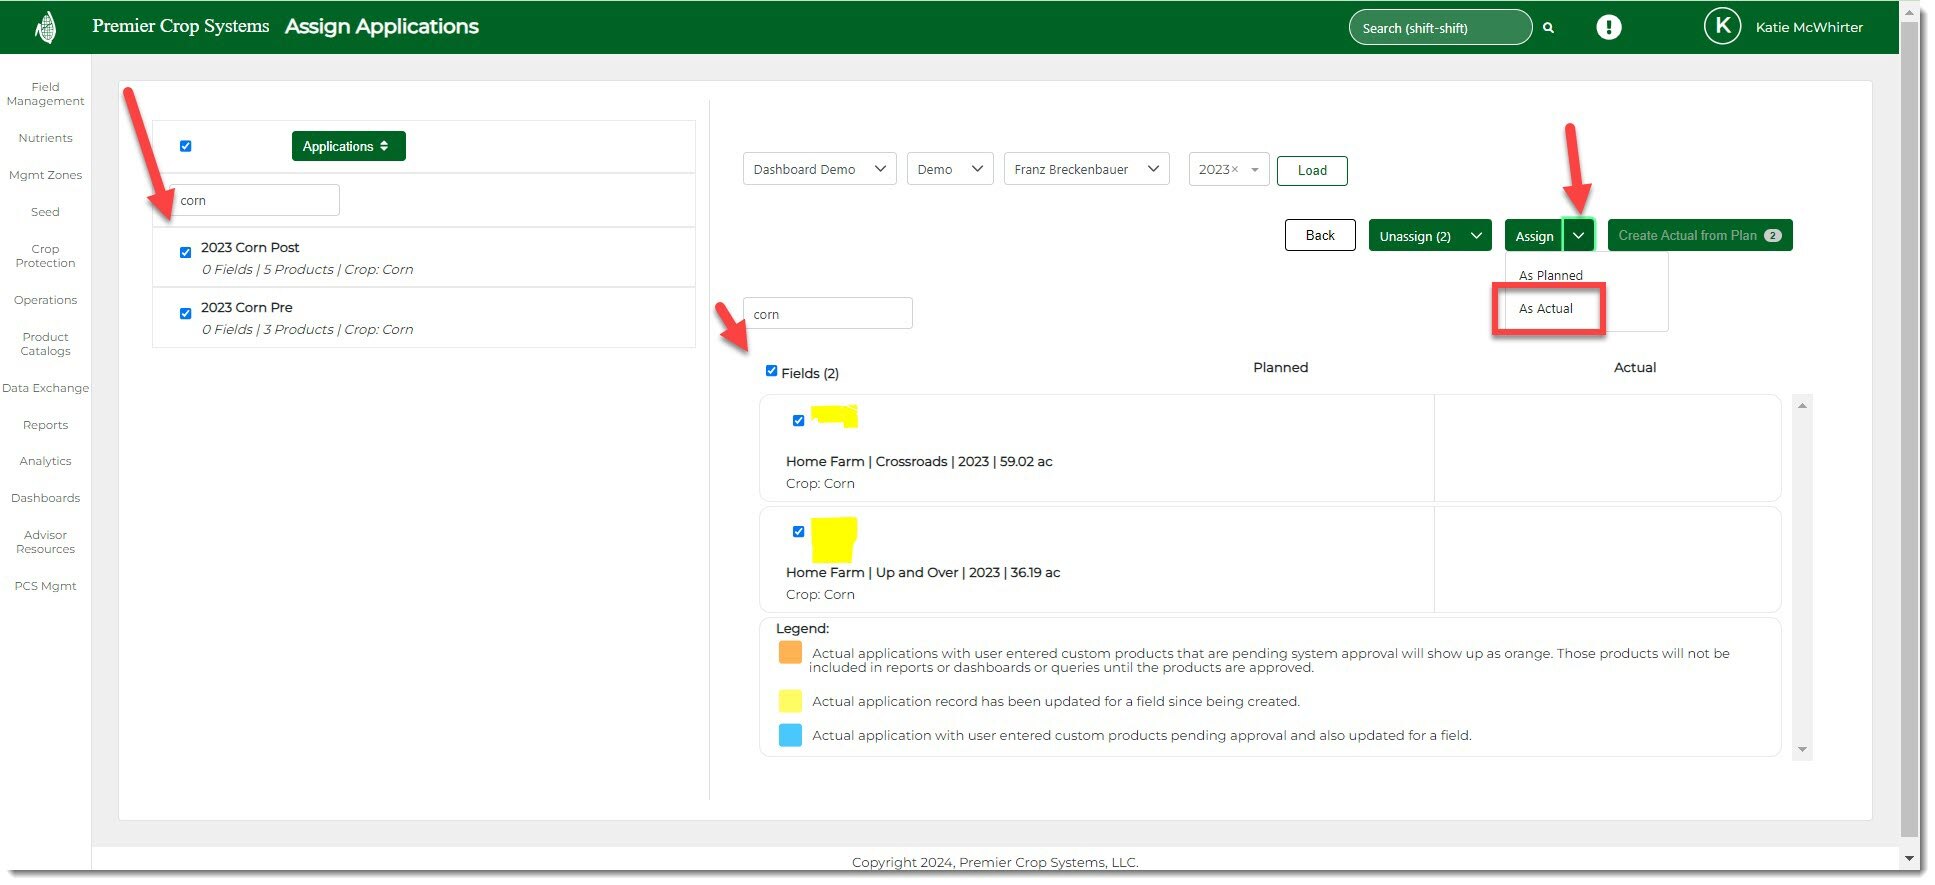The height and width of the screenshot is (885, 1935).
Task: Expand the Assign dropdown arrow
Action: 1578,236
